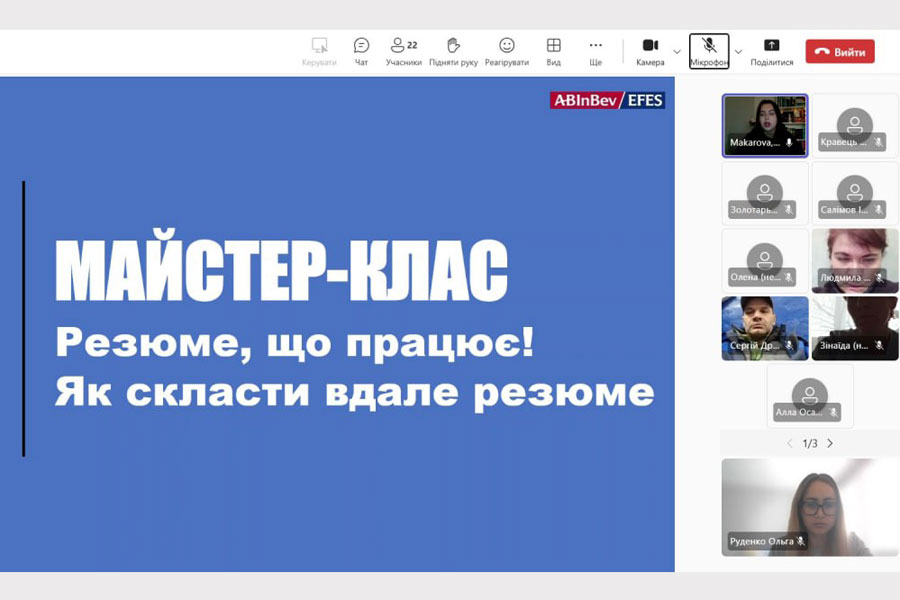Go to previous participants page
The width and height of the screenshot is (900, 600).
789,443
